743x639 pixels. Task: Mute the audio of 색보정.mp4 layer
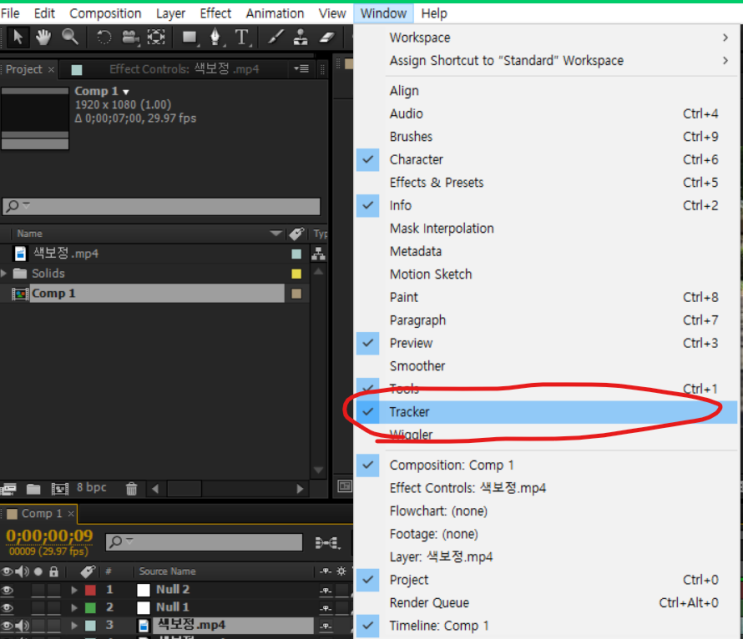tap(22, 625)
